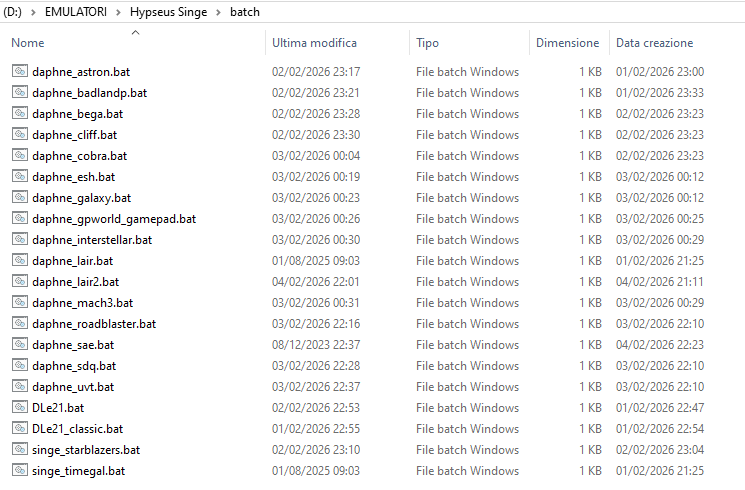
Task: Click modified date 03/02/2026 00:04
Action: pyautogui.click(x=316, y=156)
